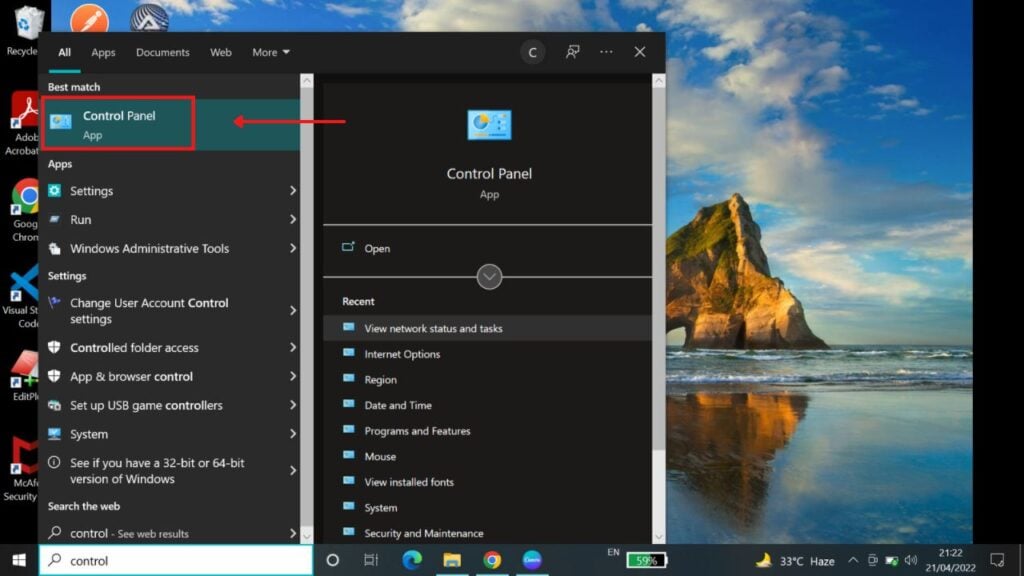Expand the preview pane actions chevron circle
Image resolution: width=1024 pixels, height=576 pixels.
click(x=489, y=277)
